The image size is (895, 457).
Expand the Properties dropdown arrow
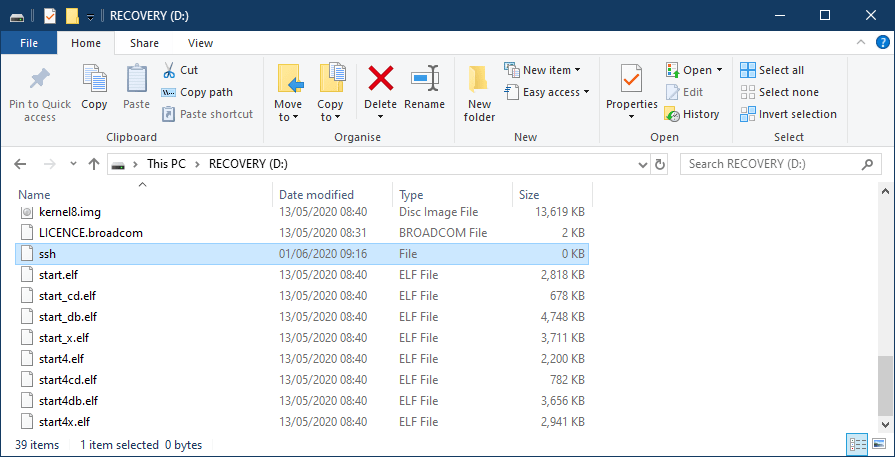coord(631,118)
